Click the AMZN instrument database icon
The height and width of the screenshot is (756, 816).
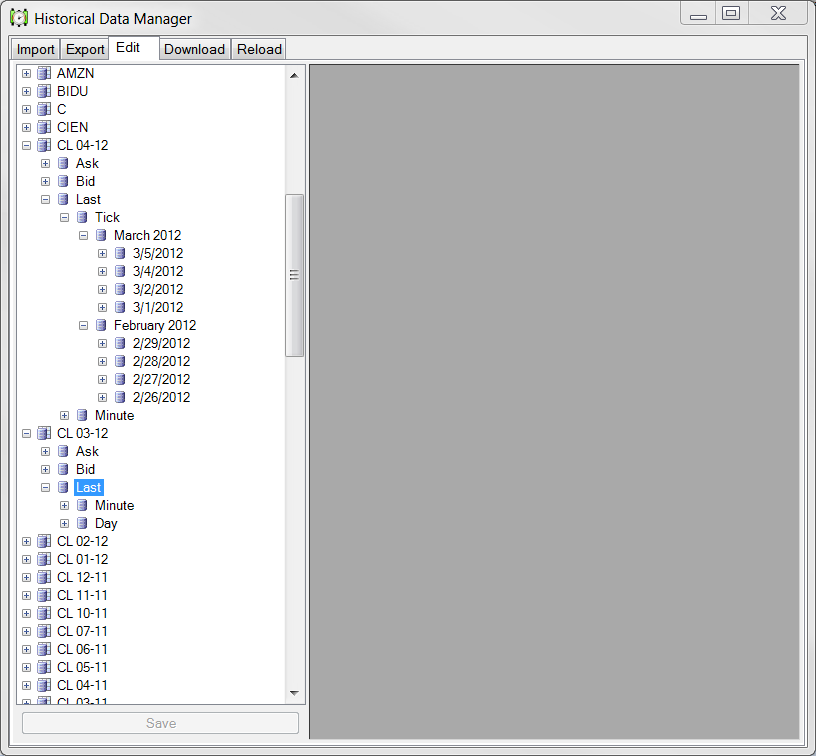click(44, 73)
